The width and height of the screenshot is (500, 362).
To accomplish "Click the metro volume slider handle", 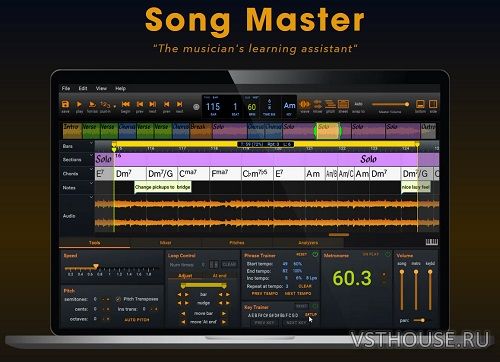I will [x=416, y=272].
